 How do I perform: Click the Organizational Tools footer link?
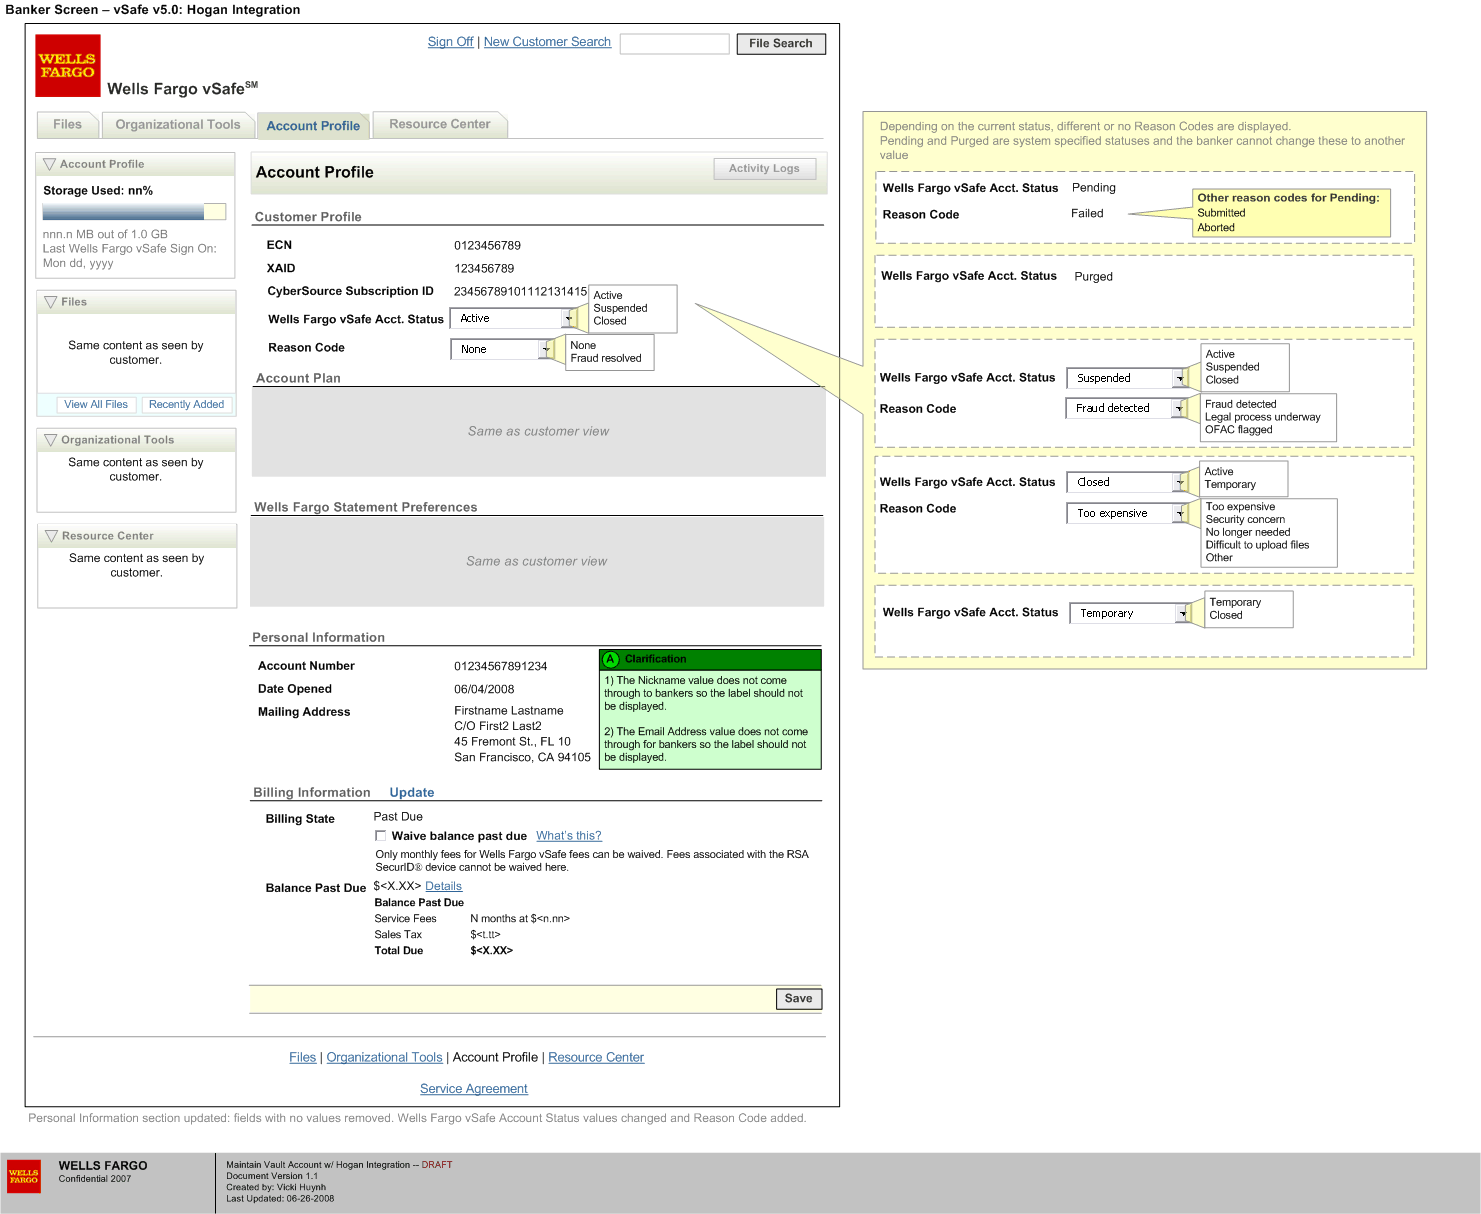click(x=384, y=1058)
